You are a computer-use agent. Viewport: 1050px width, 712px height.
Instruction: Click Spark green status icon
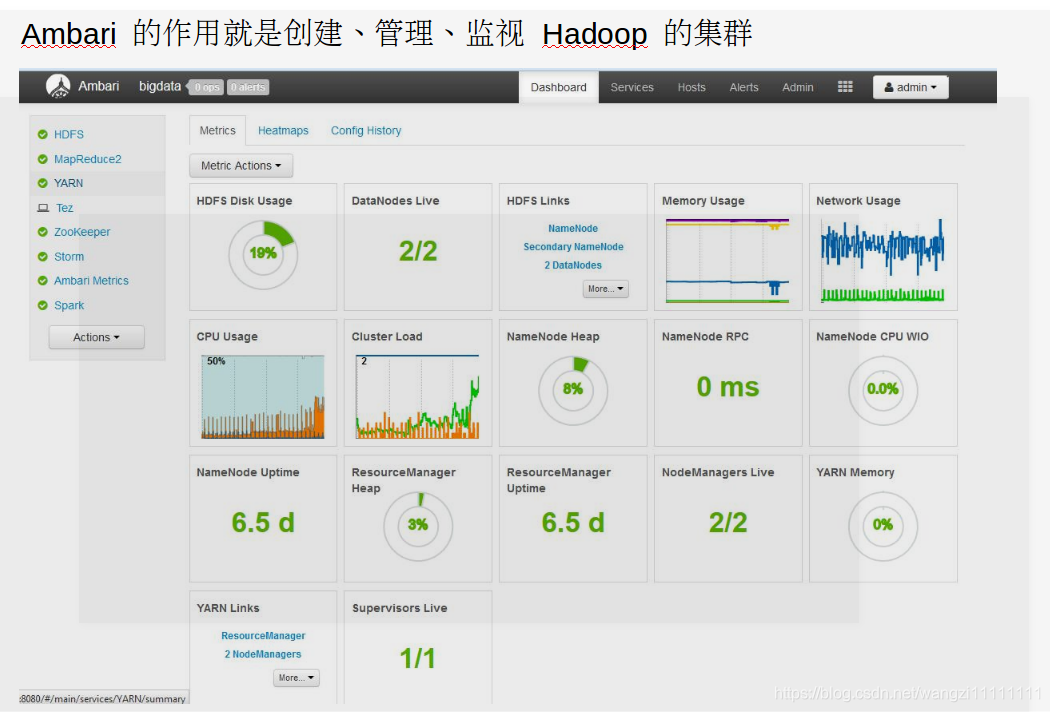tap(43, 306)
